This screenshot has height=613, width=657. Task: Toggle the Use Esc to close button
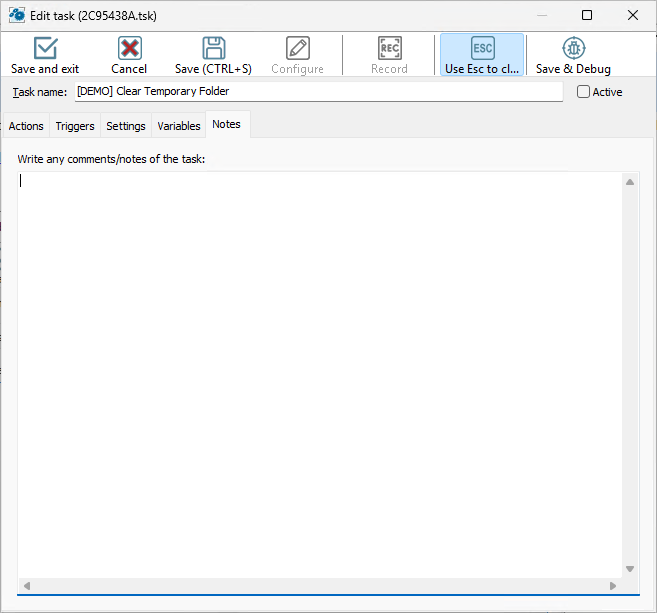click(x=482, y=55)
